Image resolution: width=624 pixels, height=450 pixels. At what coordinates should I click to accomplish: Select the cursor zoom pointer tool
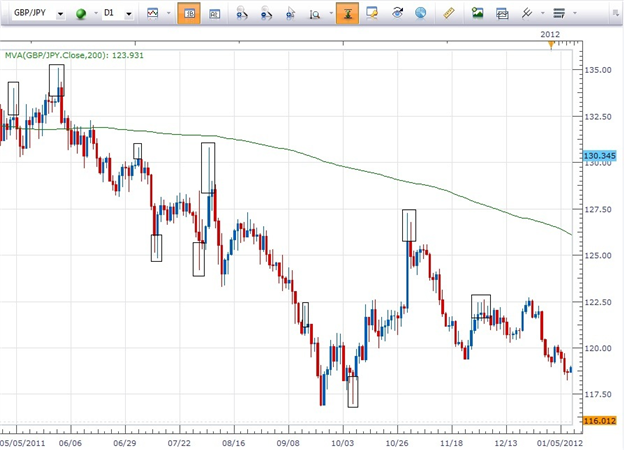click(291, 14)
